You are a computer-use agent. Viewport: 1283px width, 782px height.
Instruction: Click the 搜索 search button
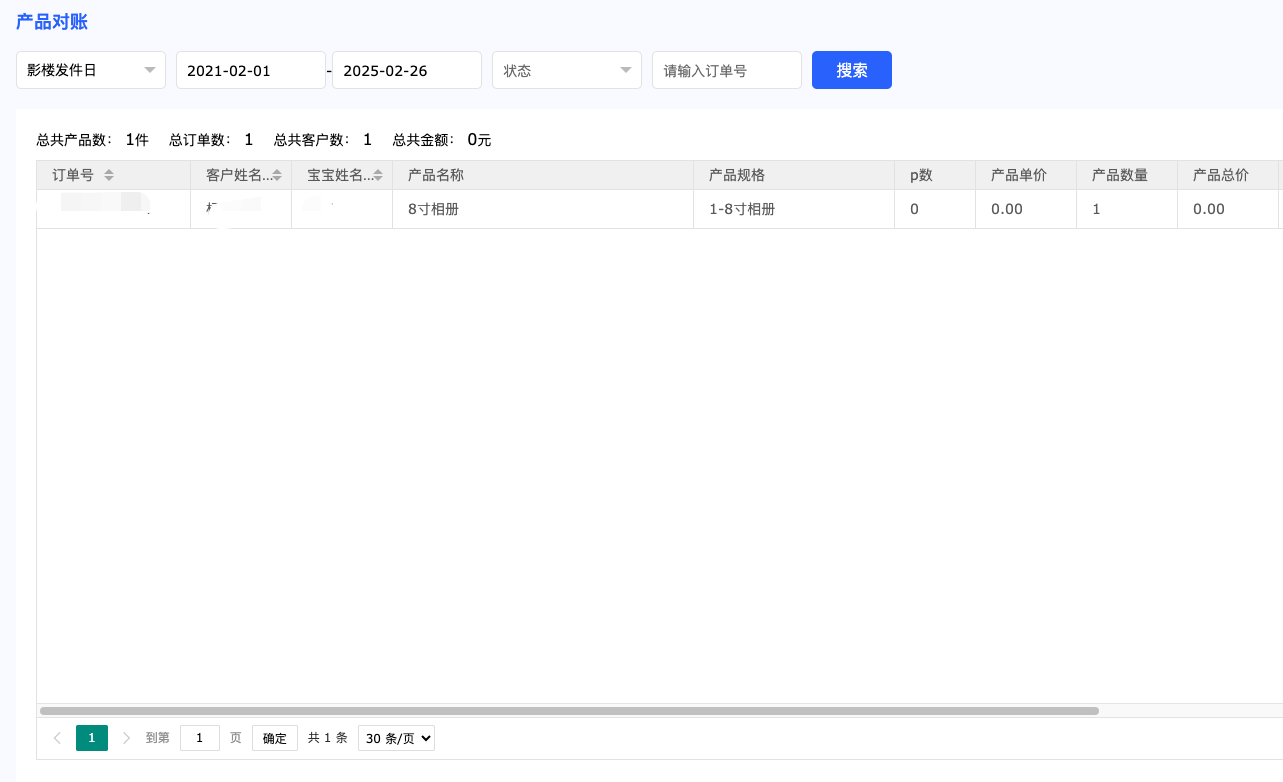tap(851, 70)
